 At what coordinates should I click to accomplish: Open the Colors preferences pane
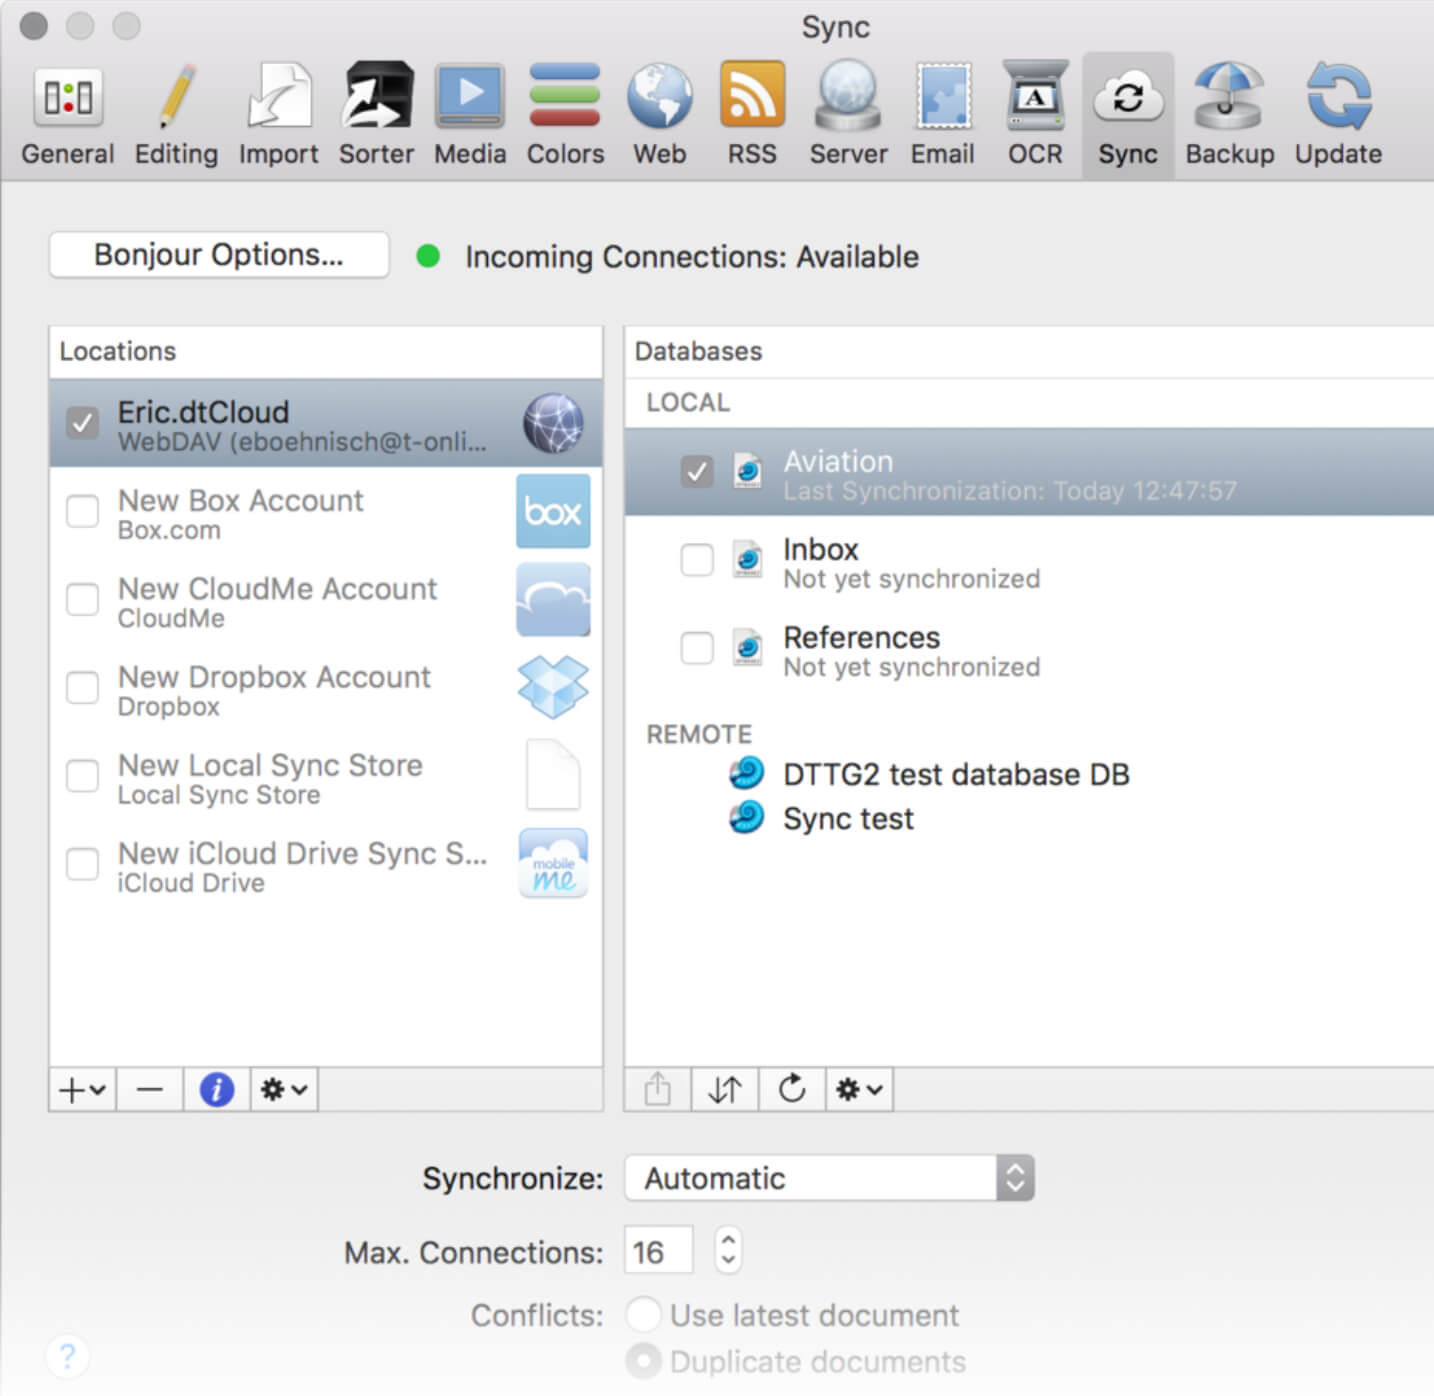[x=565, y=115]
